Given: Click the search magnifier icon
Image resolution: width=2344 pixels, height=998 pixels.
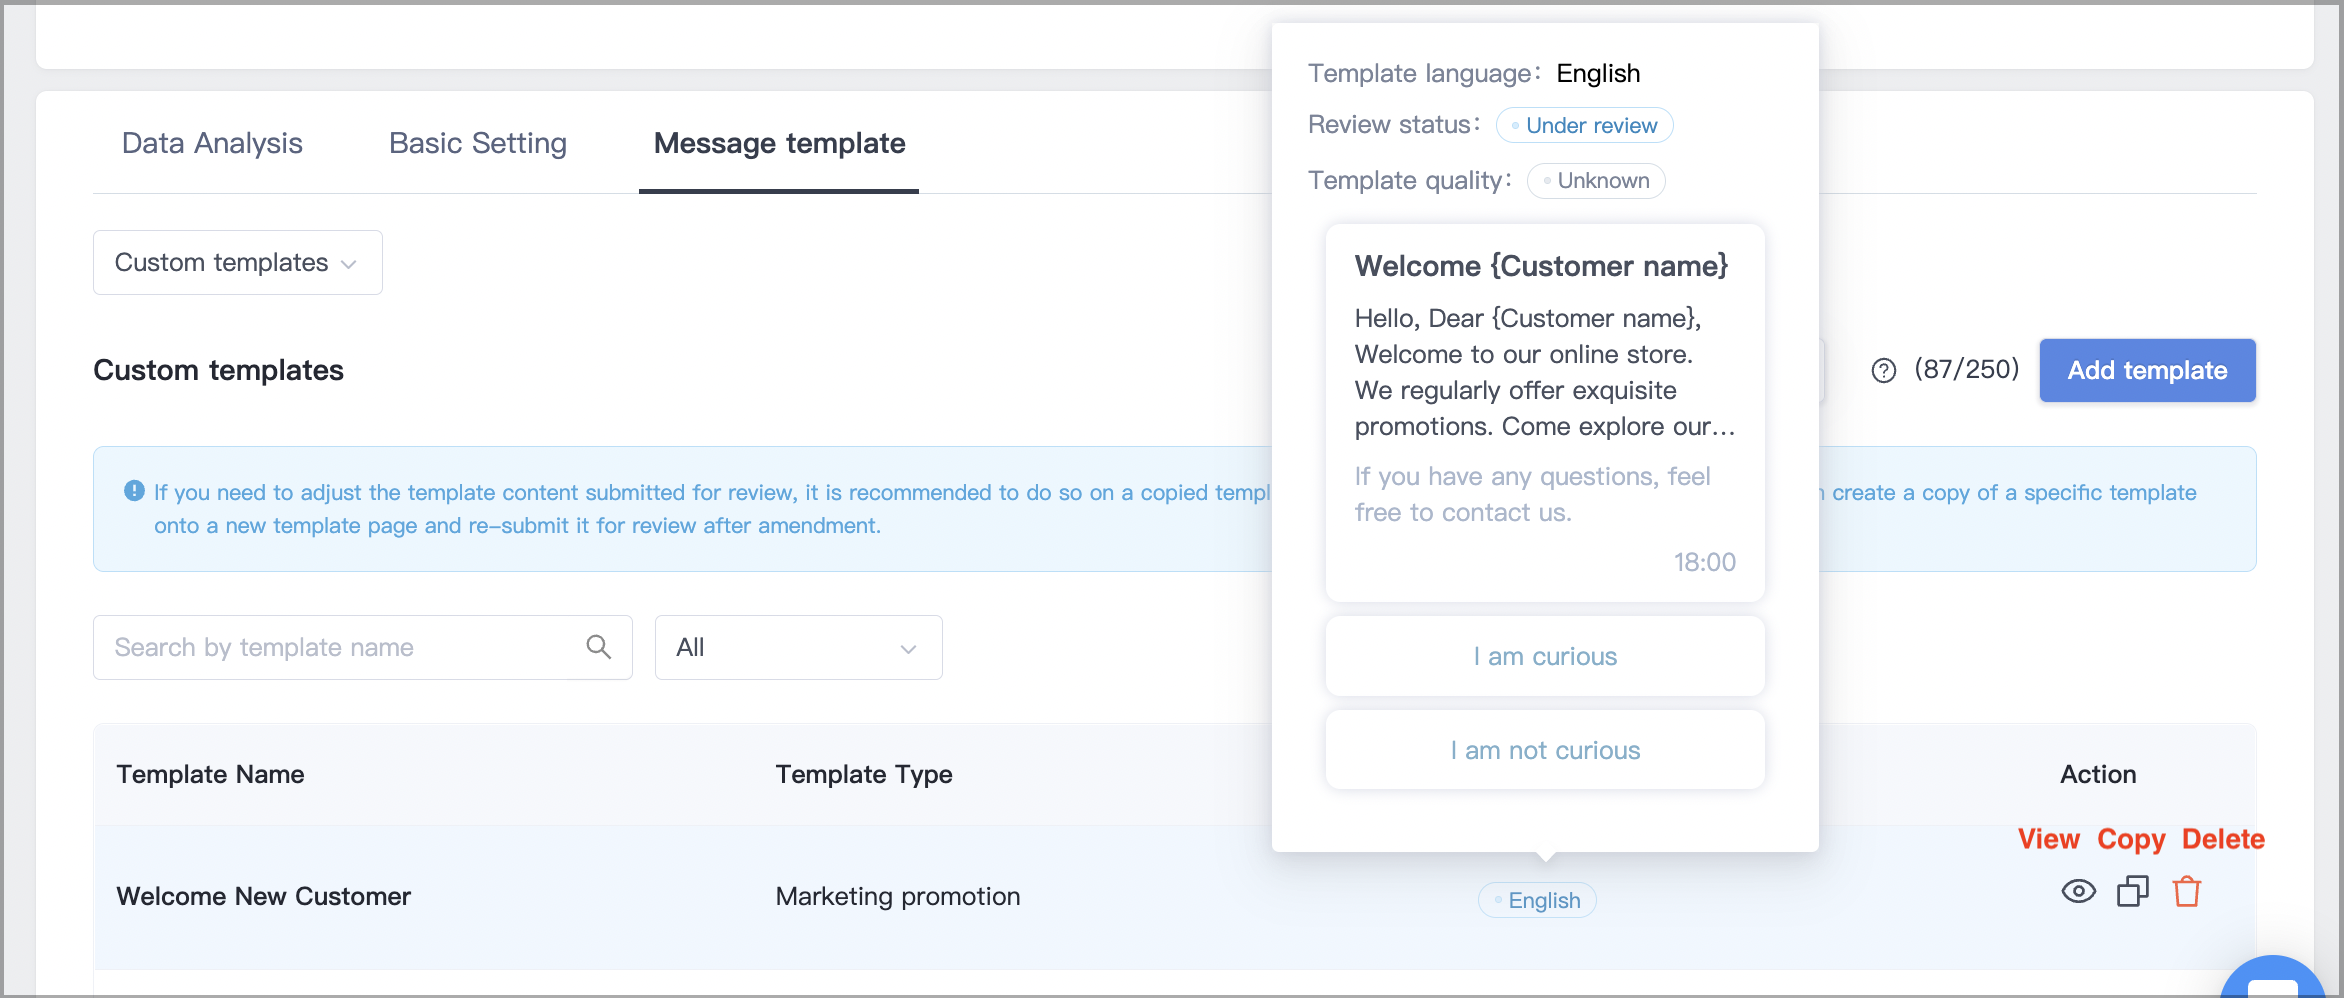Looking at the screenshot, I should click(x=598, y=647).
